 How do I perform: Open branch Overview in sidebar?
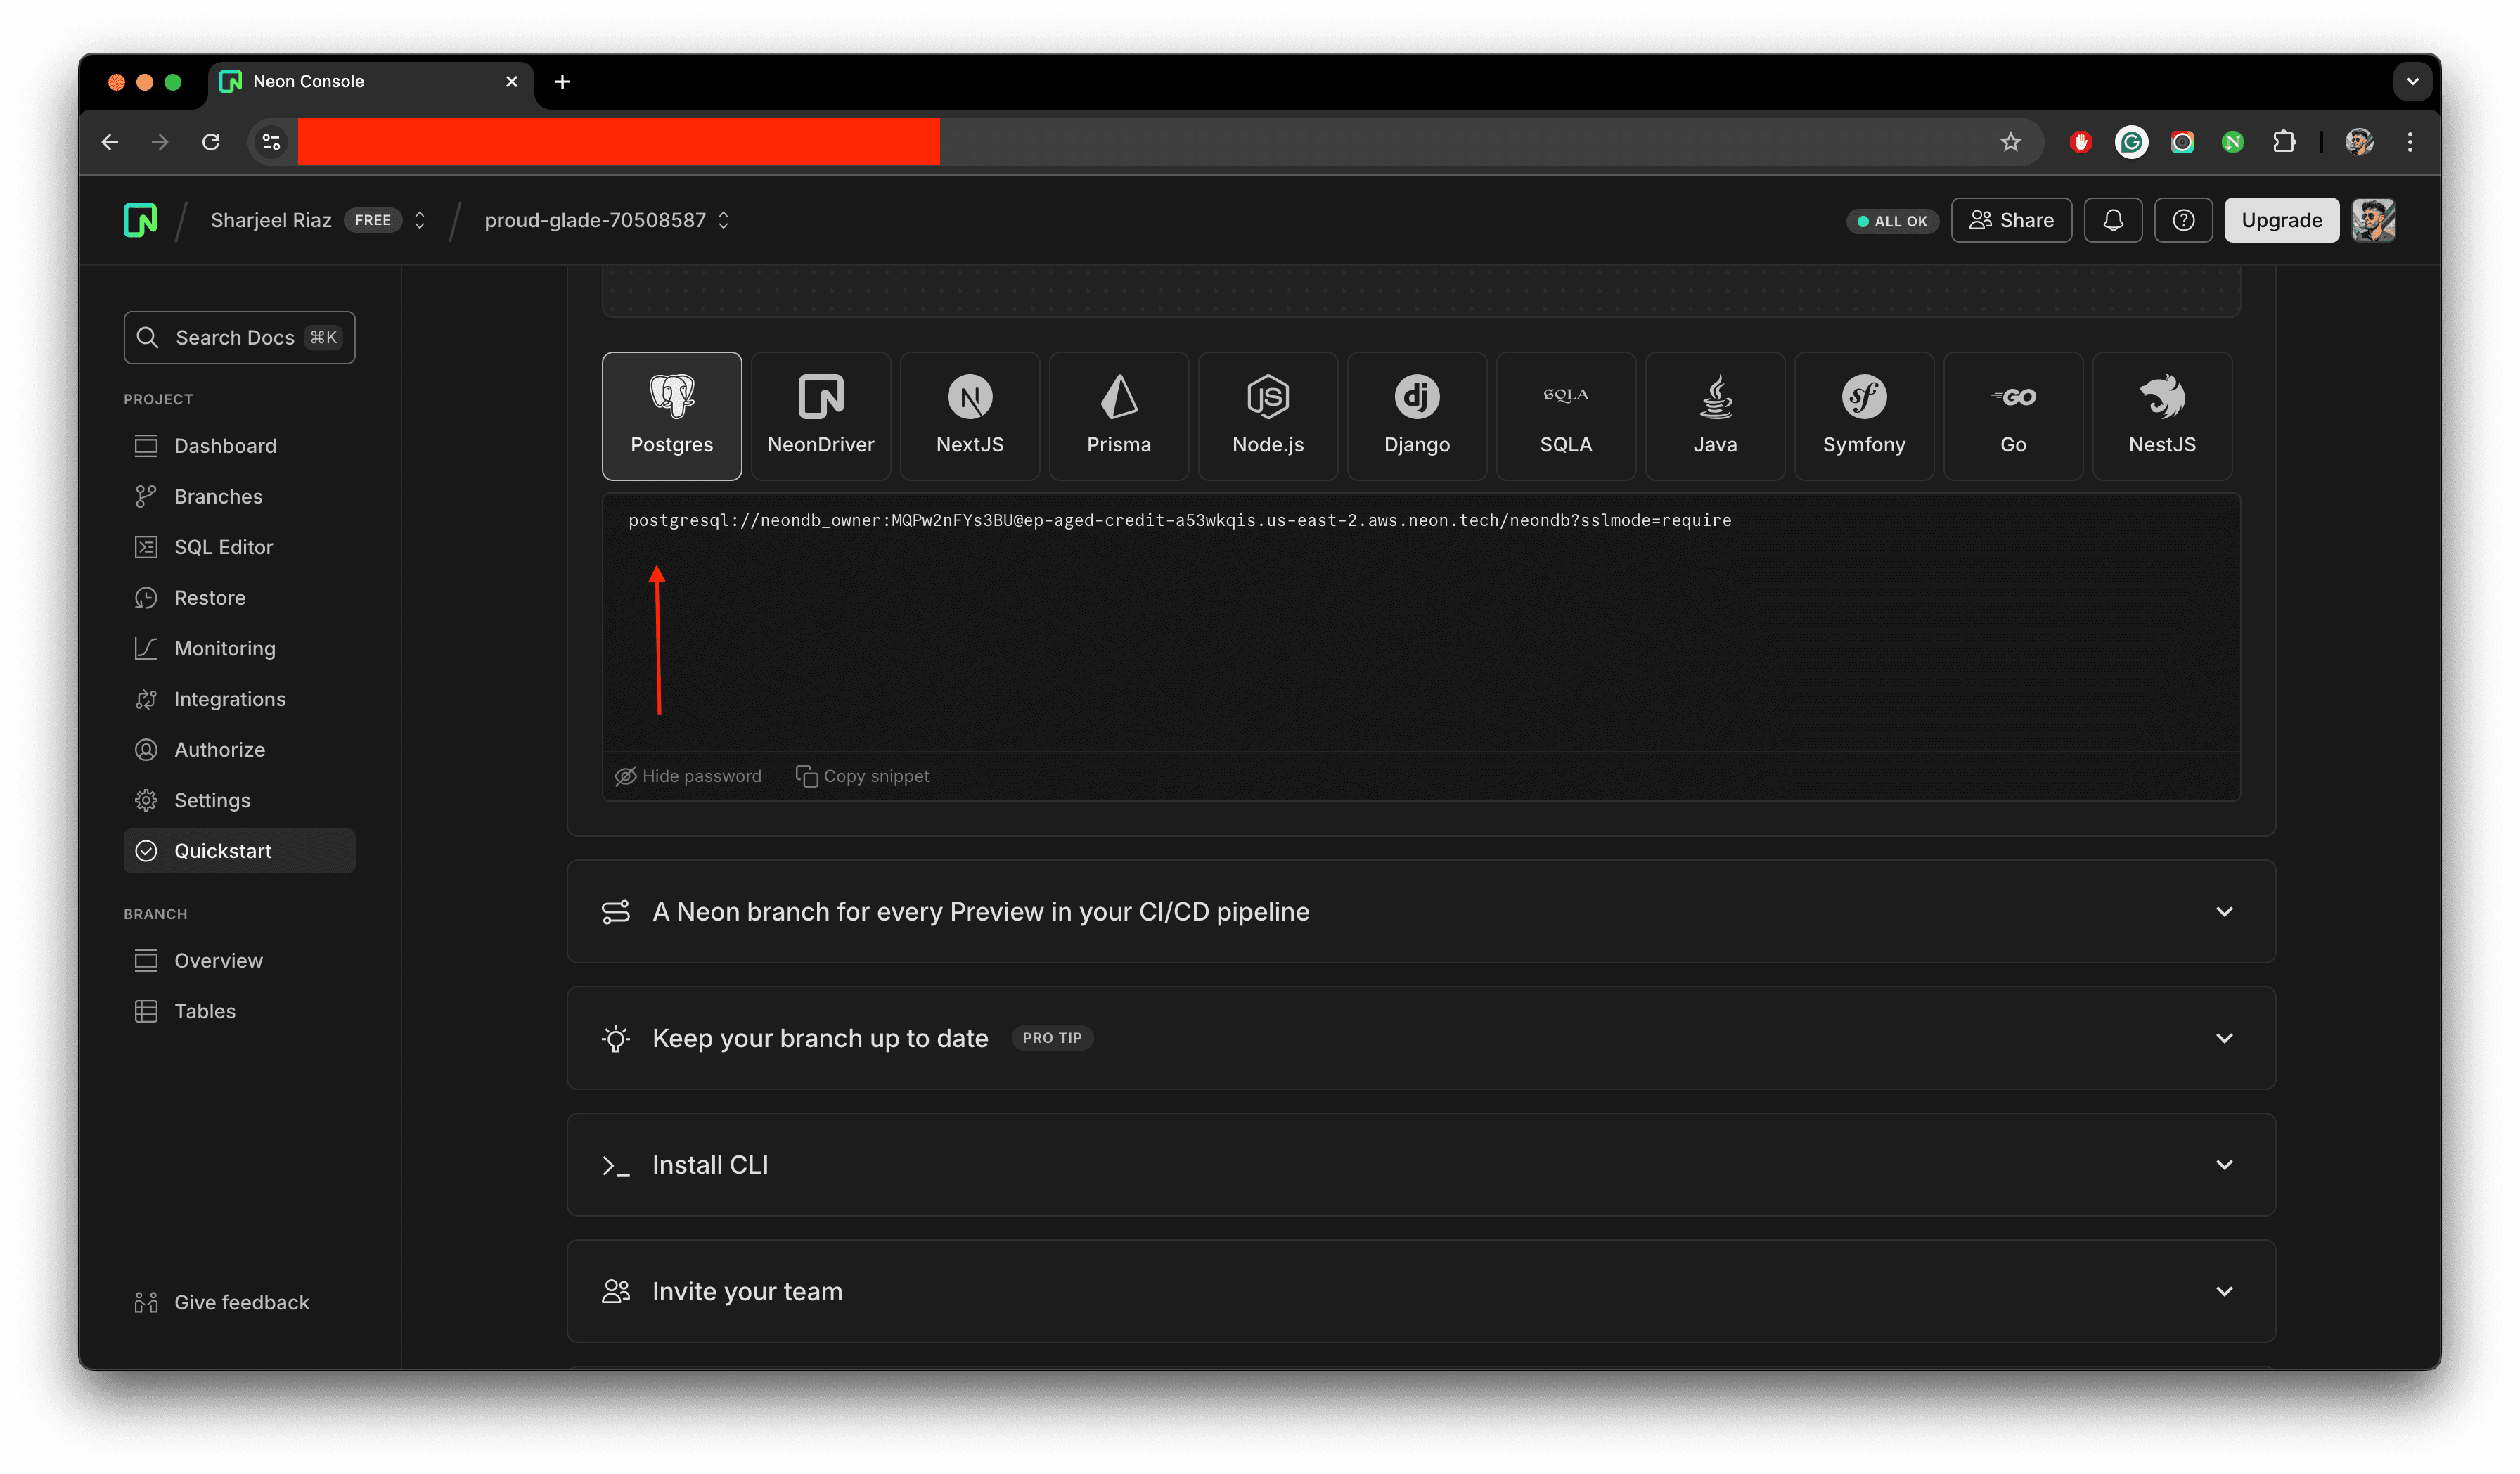pyautogui.click(x=239, y=961)
